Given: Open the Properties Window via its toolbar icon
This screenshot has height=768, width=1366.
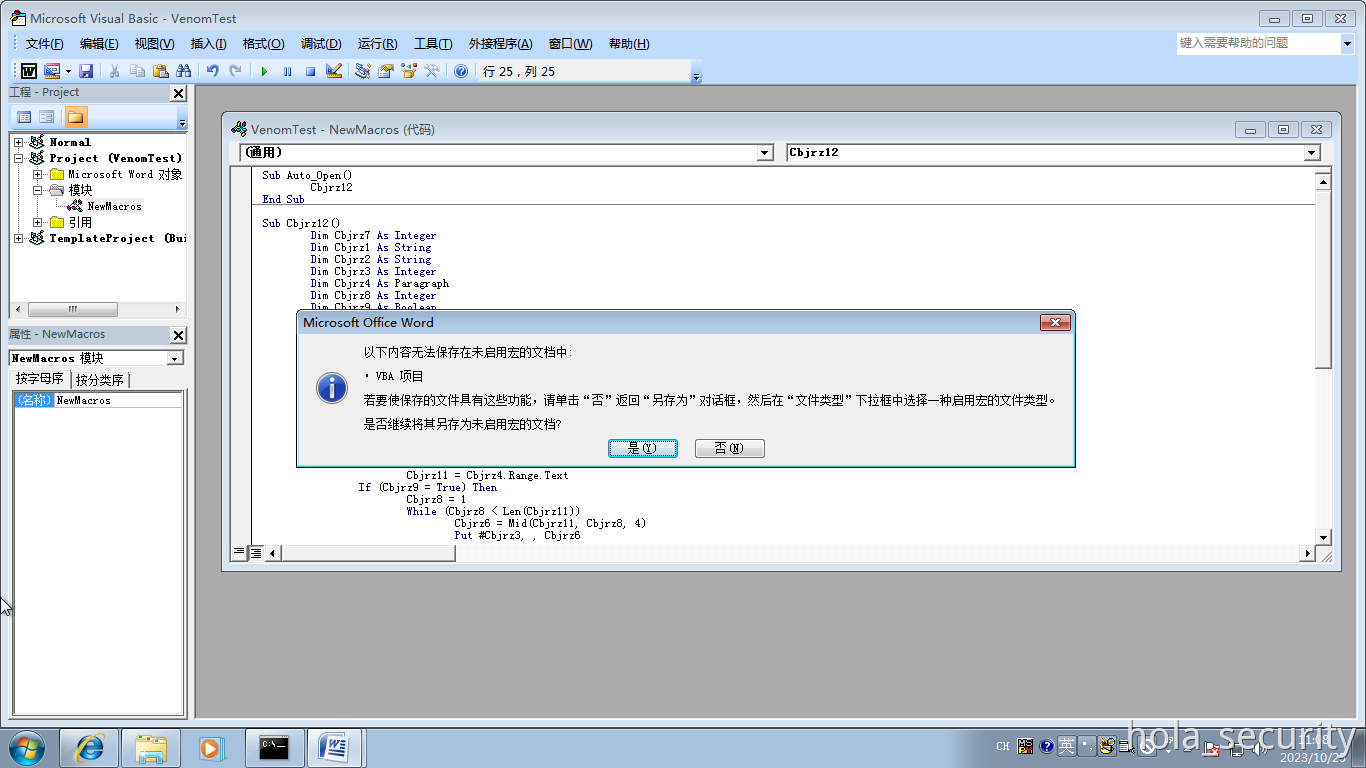Looking at the screenshot, I should point(385,71).
